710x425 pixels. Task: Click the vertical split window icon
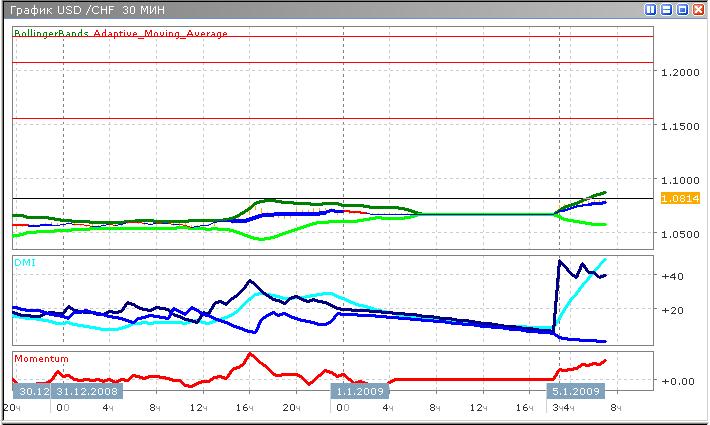click(651, 9)
